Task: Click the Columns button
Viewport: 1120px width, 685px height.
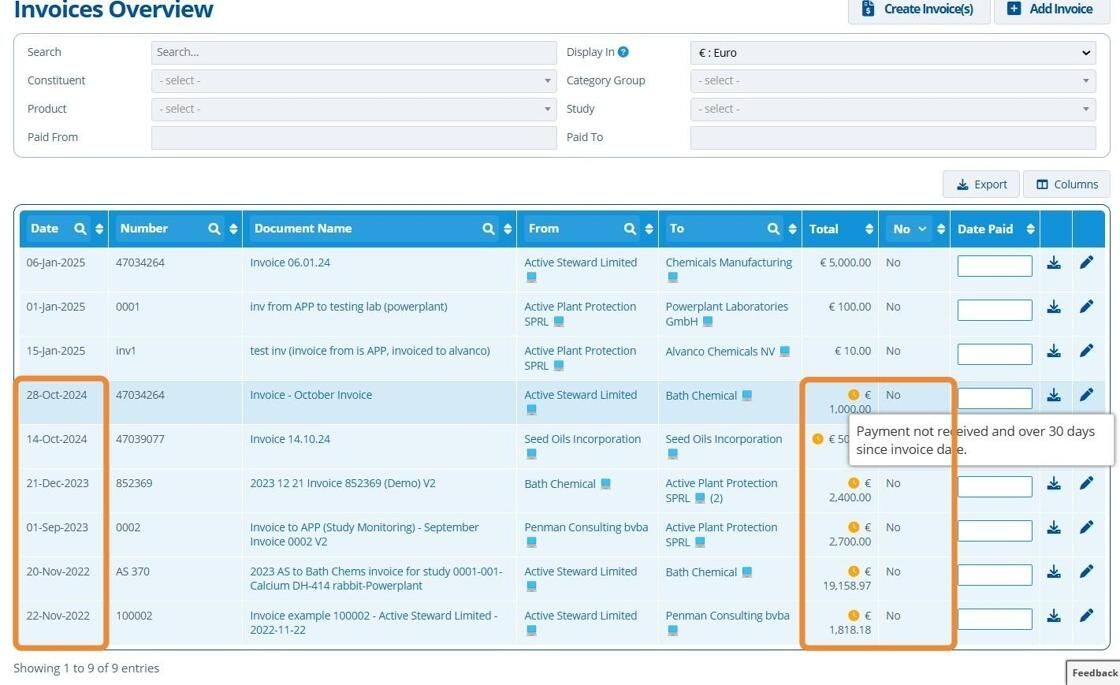Action: pos(1066,184)
